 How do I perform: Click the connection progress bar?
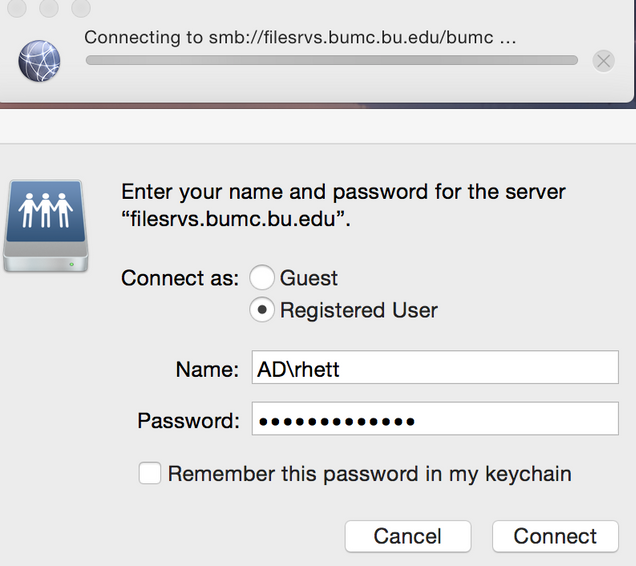point(332,60)
